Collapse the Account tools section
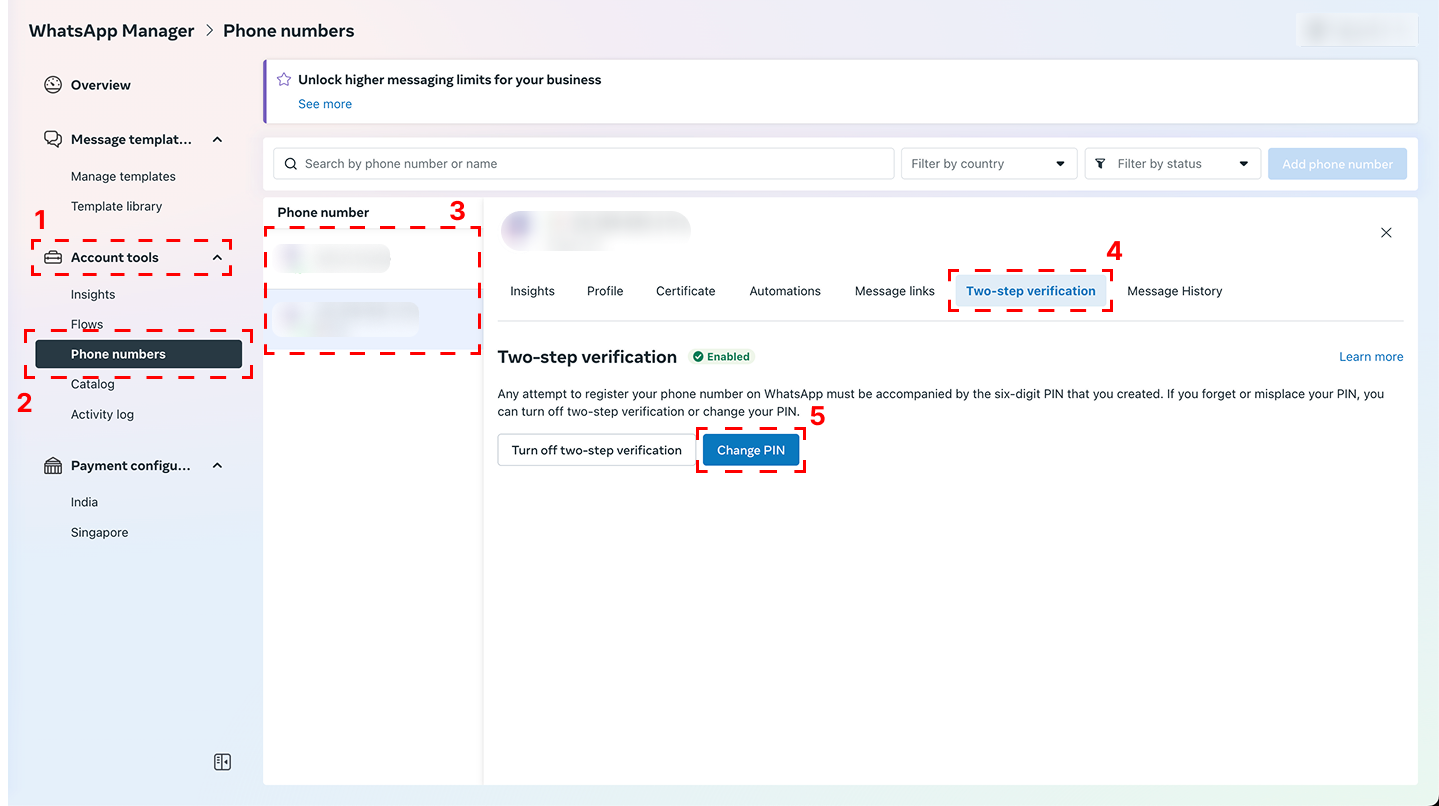Image resolution: width=1439 pixels, height=806 pixels. (x=218, y=258)
